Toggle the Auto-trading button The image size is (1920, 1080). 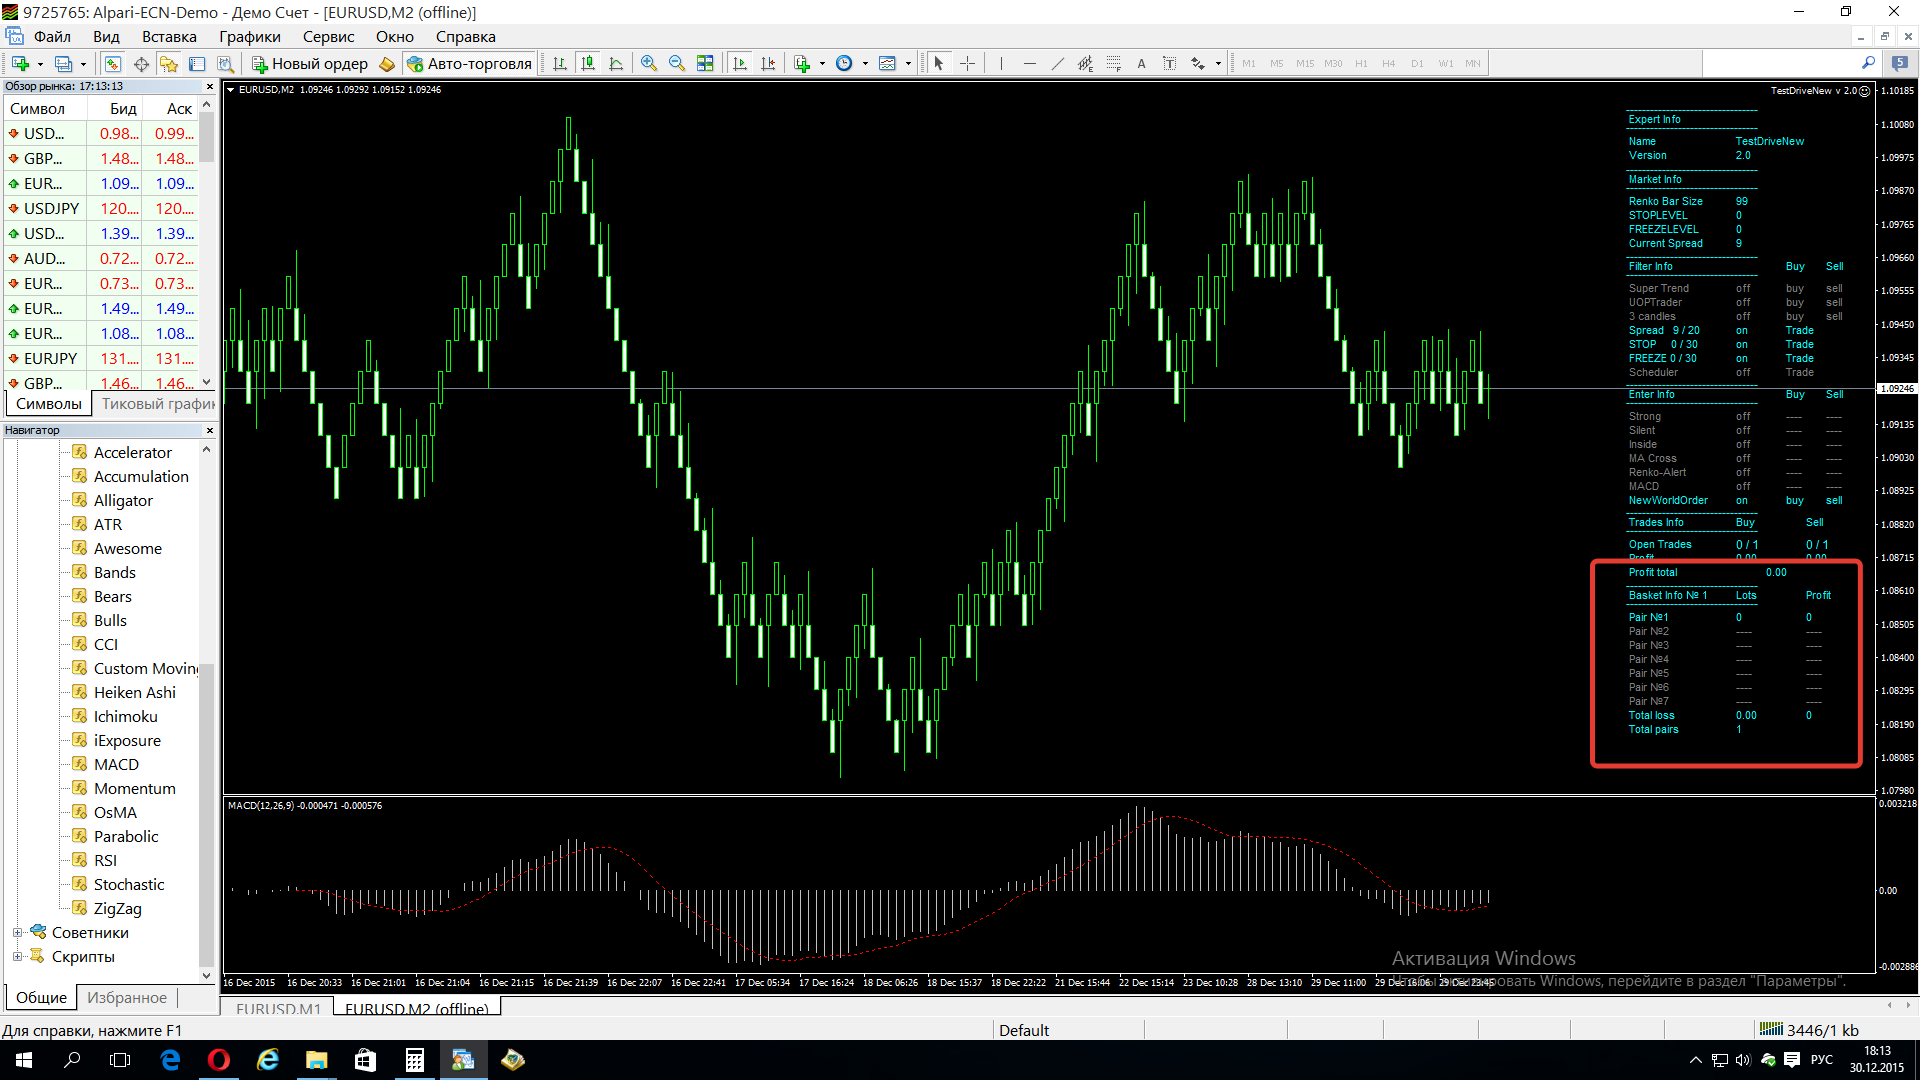pyautogui.click(x=469, y=63)
